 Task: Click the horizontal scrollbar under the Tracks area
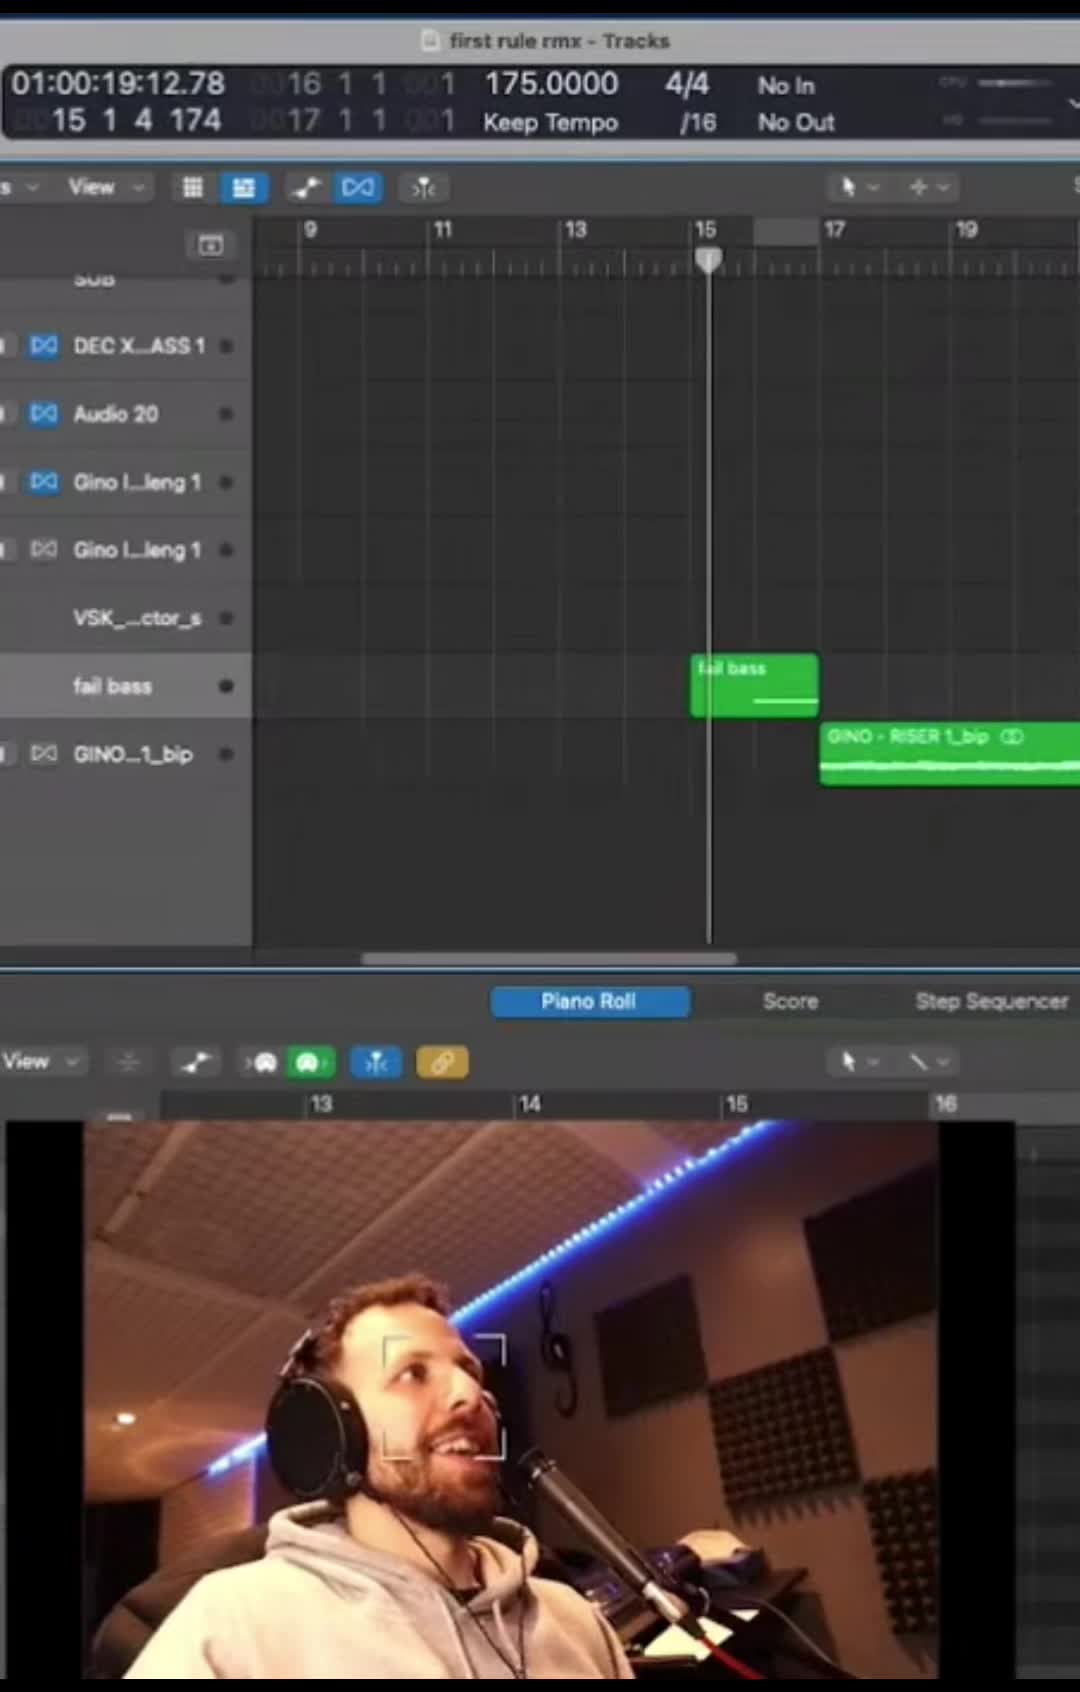(x=549, y=958)
